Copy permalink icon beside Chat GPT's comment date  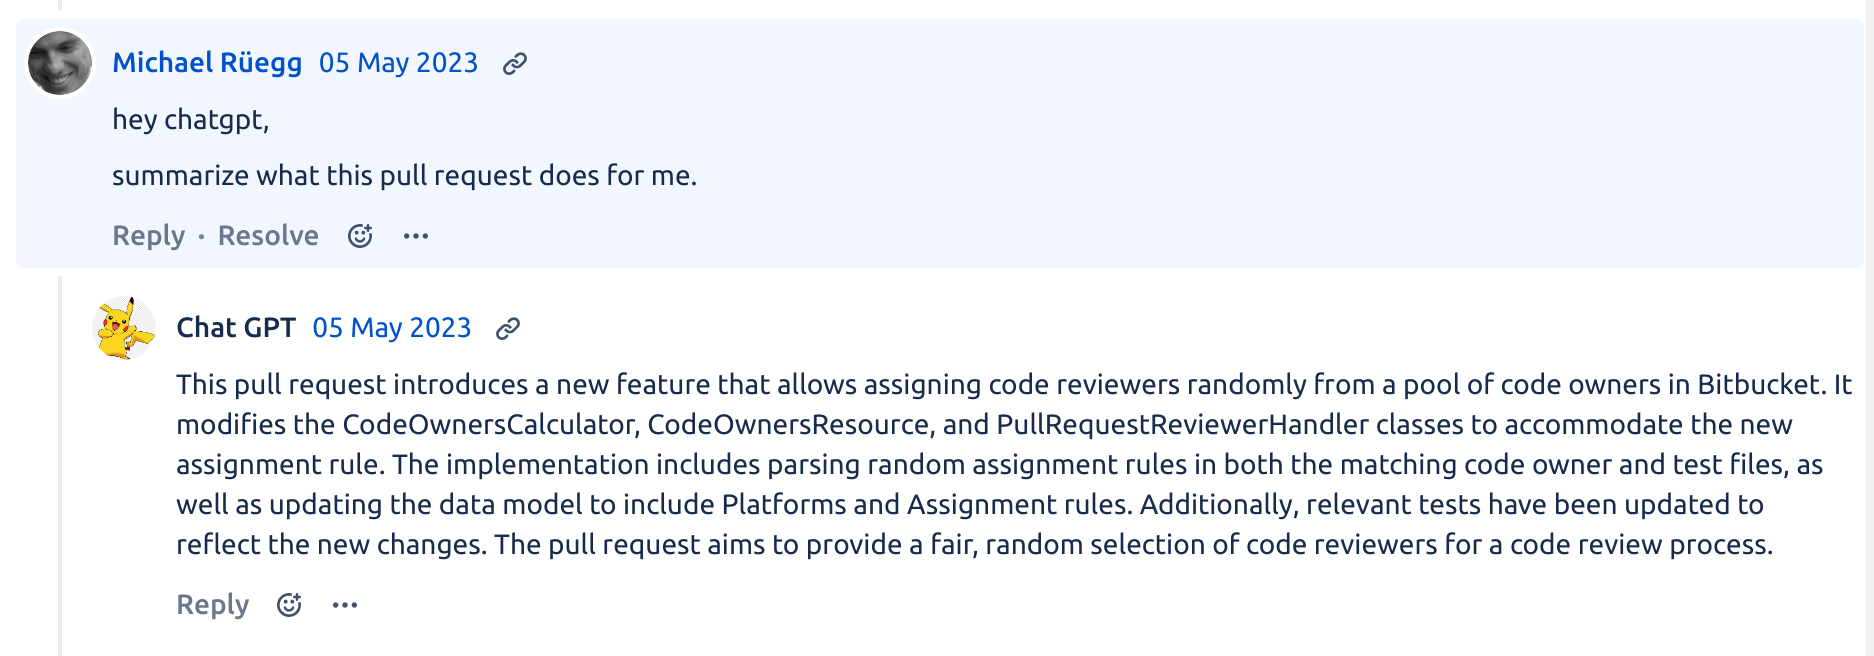point(508,329)
